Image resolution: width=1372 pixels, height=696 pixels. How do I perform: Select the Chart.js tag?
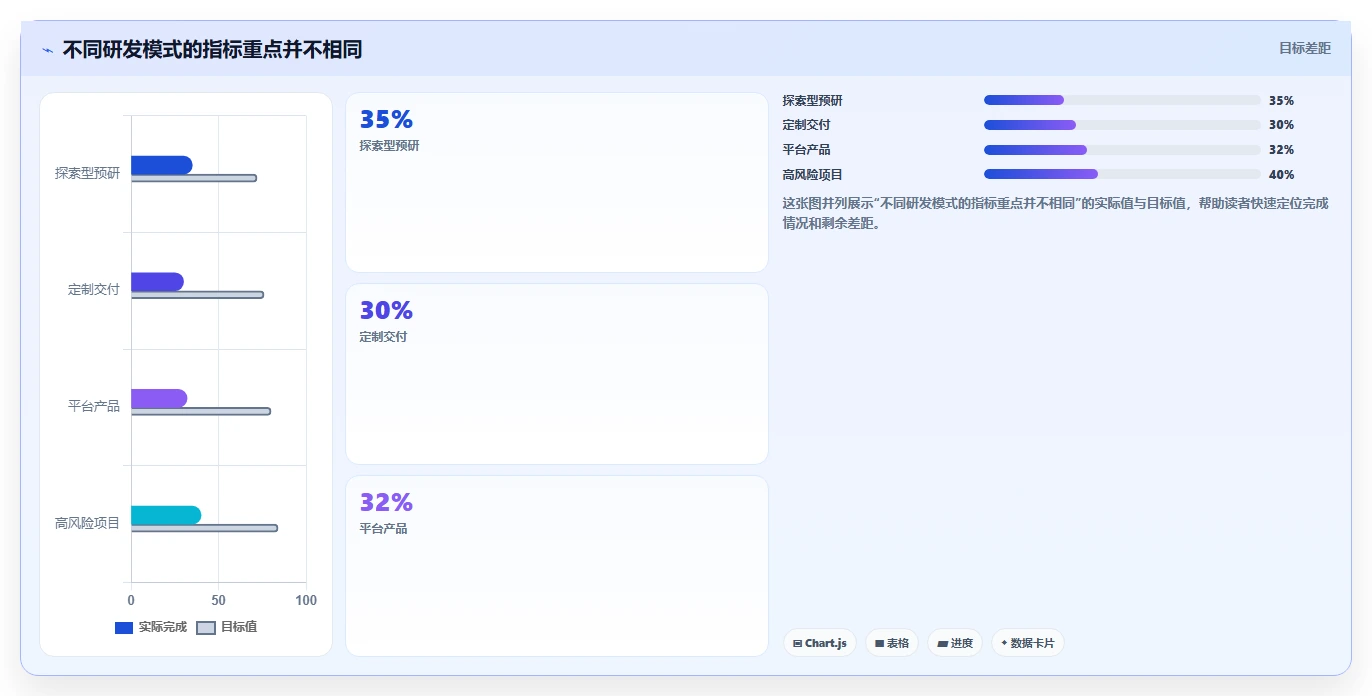(820, 643)
